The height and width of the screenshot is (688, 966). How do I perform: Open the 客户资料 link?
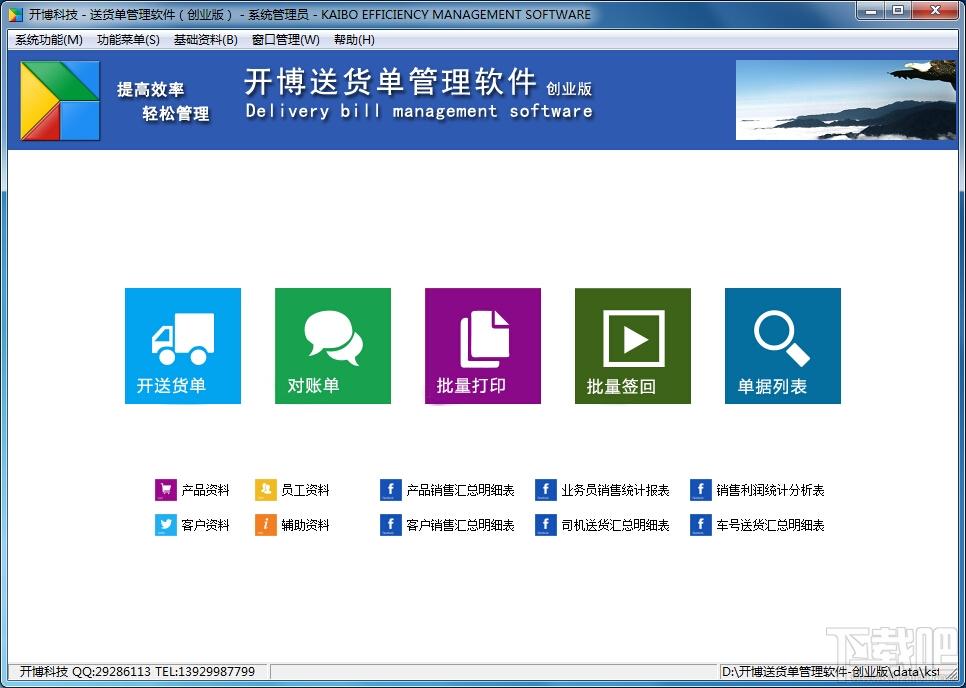point(205,525)
